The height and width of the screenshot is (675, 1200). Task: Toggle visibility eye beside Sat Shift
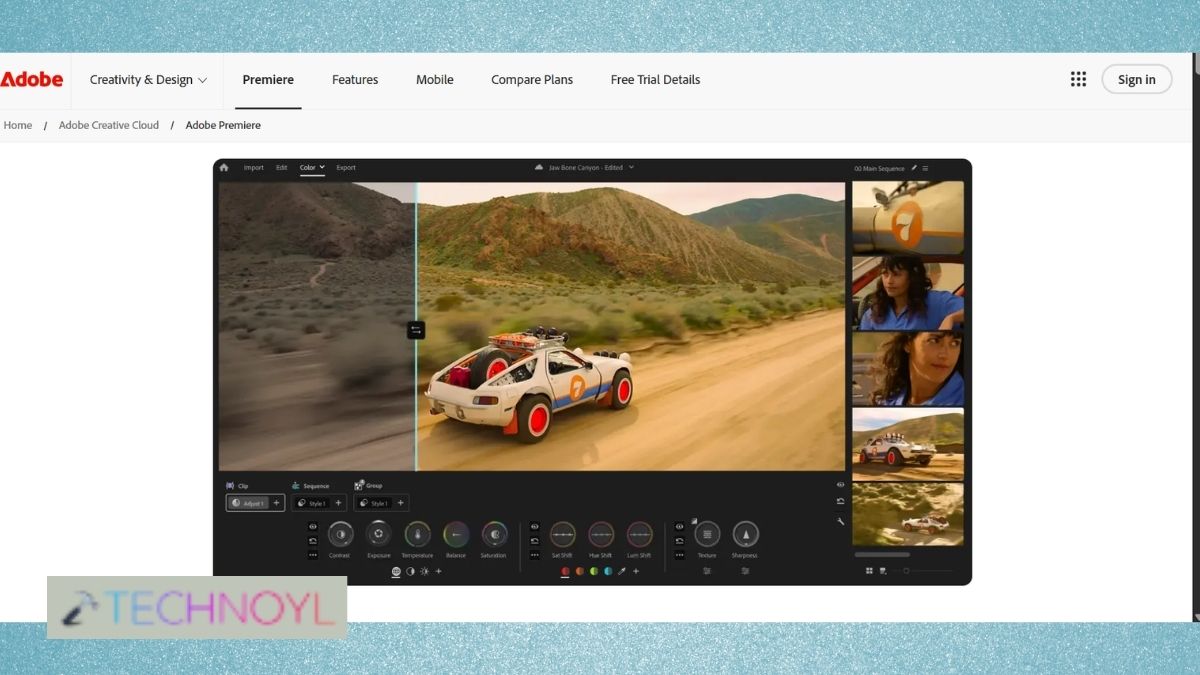click(x=535, y=526)
